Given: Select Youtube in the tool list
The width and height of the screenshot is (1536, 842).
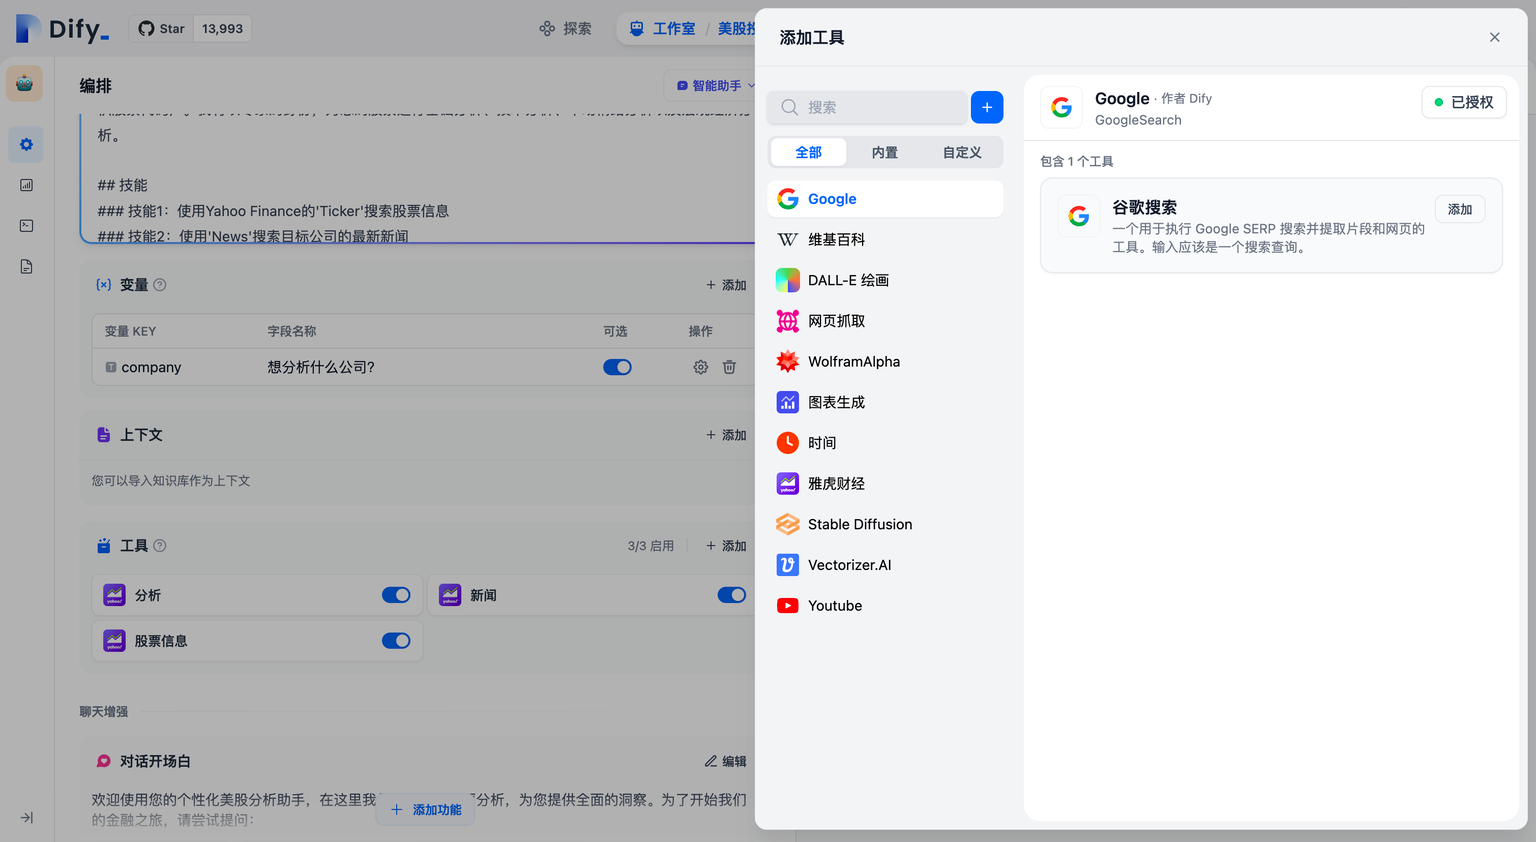Looking at the screenshot, I should coord(885,606).
